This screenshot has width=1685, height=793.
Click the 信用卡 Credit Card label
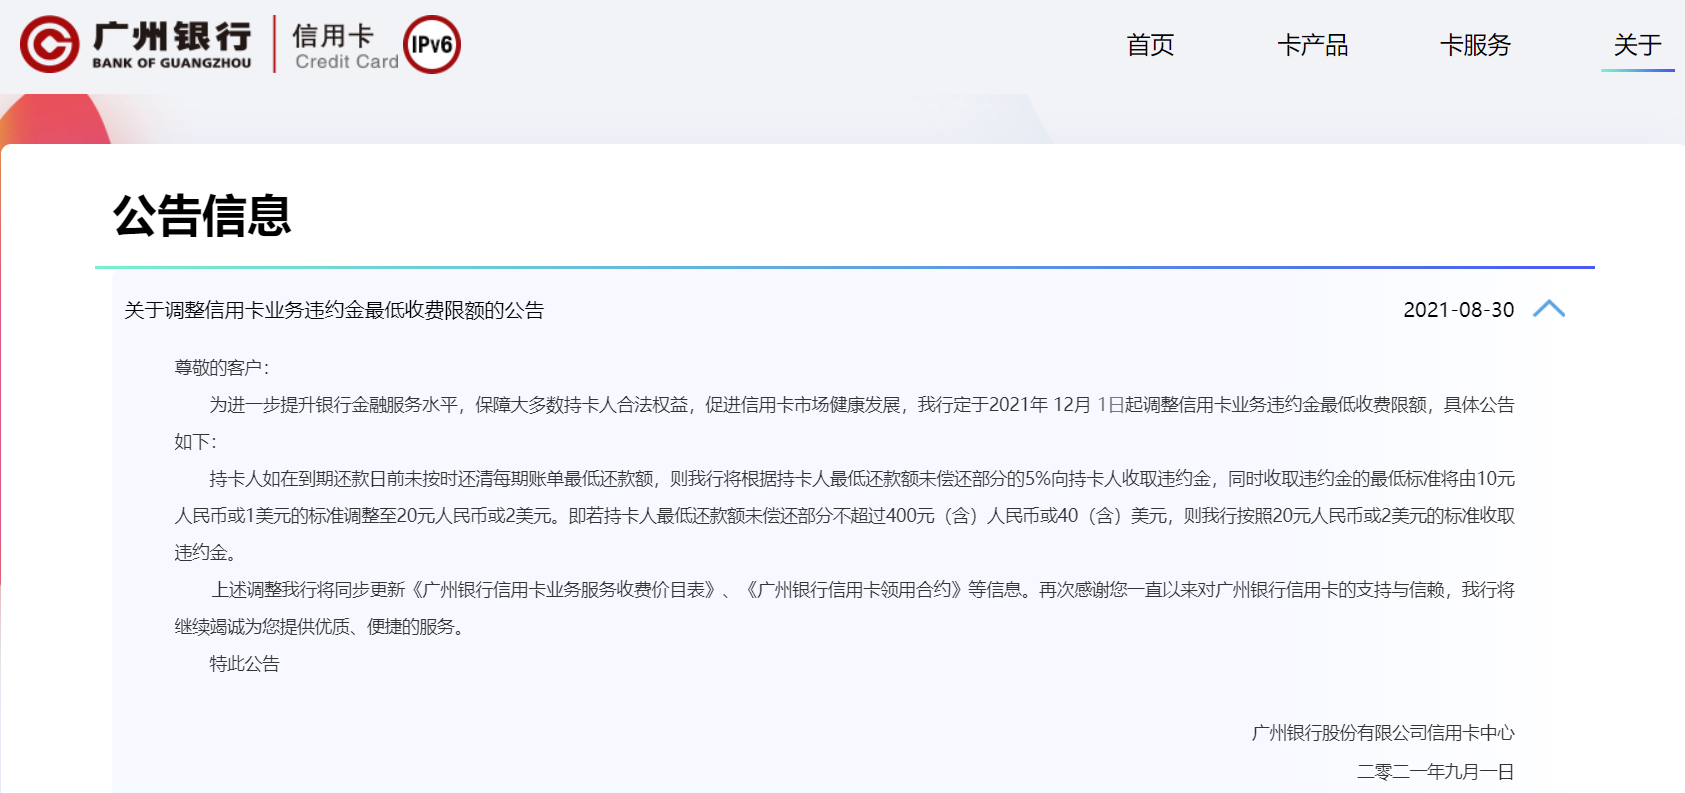[x=346, y=47]
